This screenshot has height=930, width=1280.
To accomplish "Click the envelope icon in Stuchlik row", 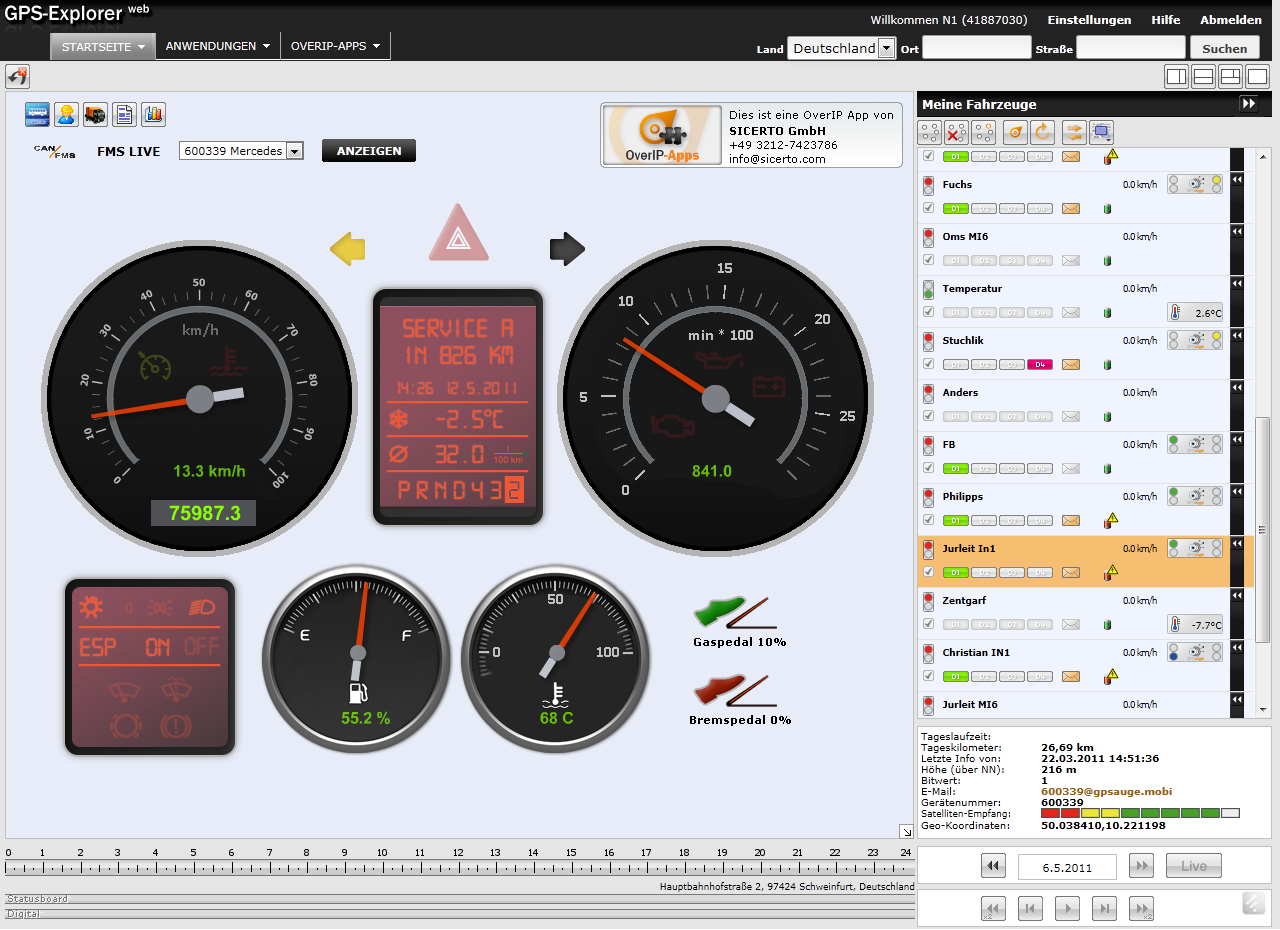I will pos(1071,365).
